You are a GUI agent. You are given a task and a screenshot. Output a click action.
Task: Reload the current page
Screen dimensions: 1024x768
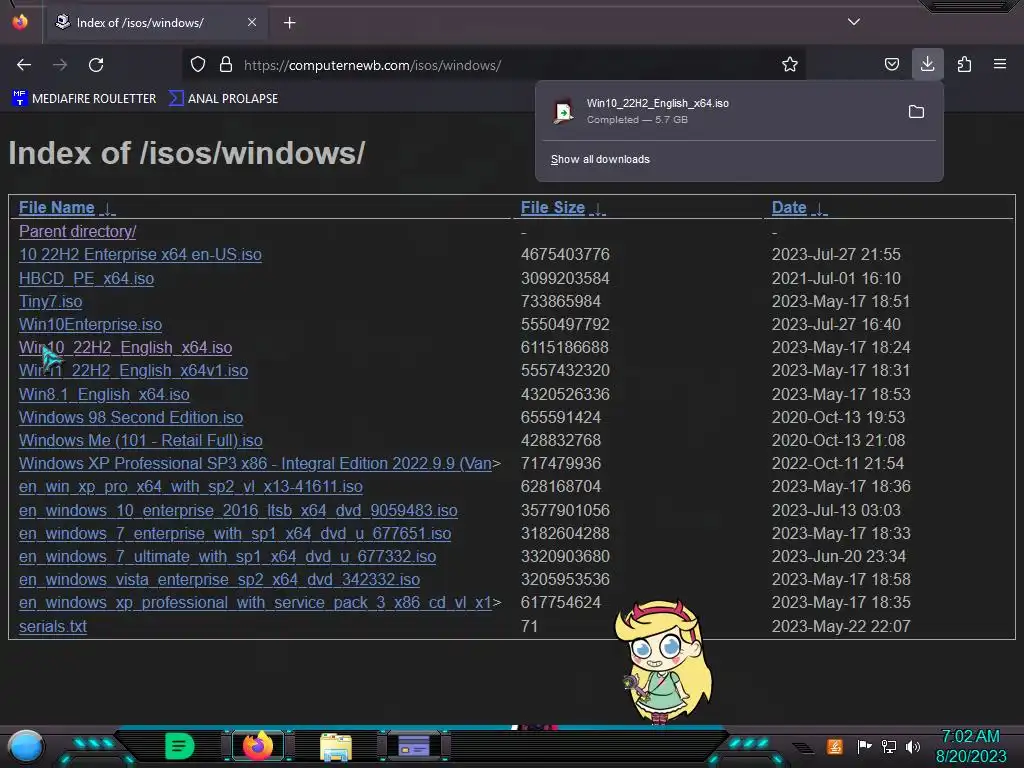point(96,65)
